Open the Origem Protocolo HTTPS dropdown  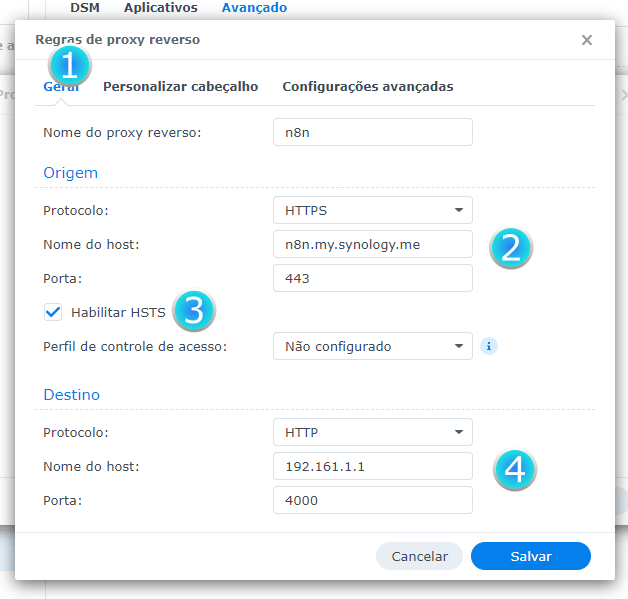(372, 210)
